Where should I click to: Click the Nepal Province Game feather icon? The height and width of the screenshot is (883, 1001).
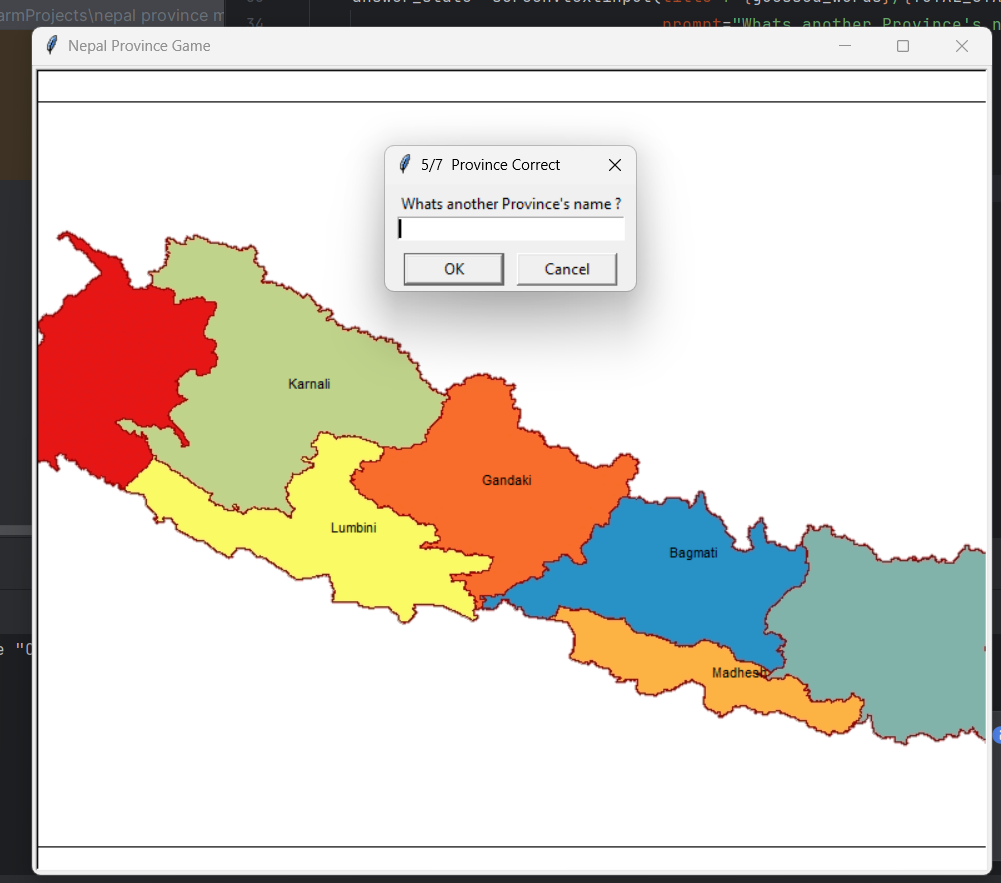pos(52,45)
